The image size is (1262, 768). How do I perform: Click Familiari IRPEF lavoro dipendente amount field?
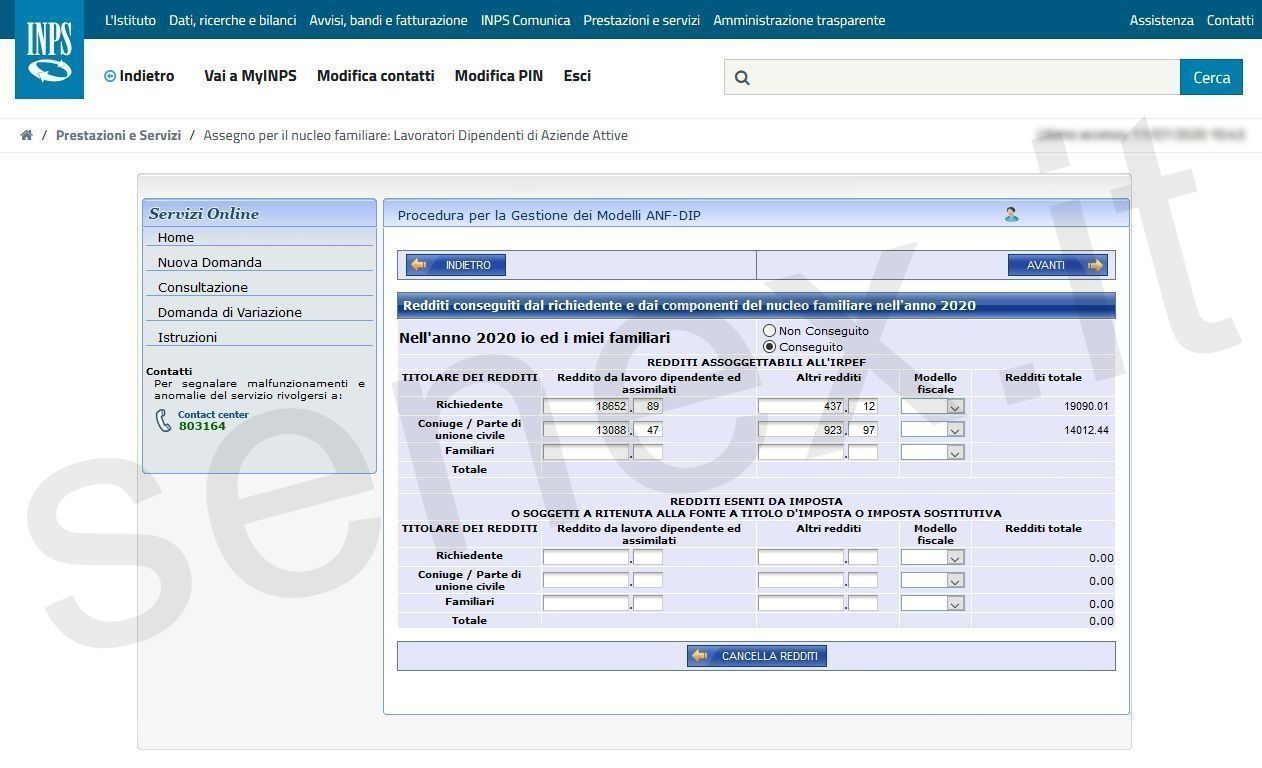coord(586,452)
